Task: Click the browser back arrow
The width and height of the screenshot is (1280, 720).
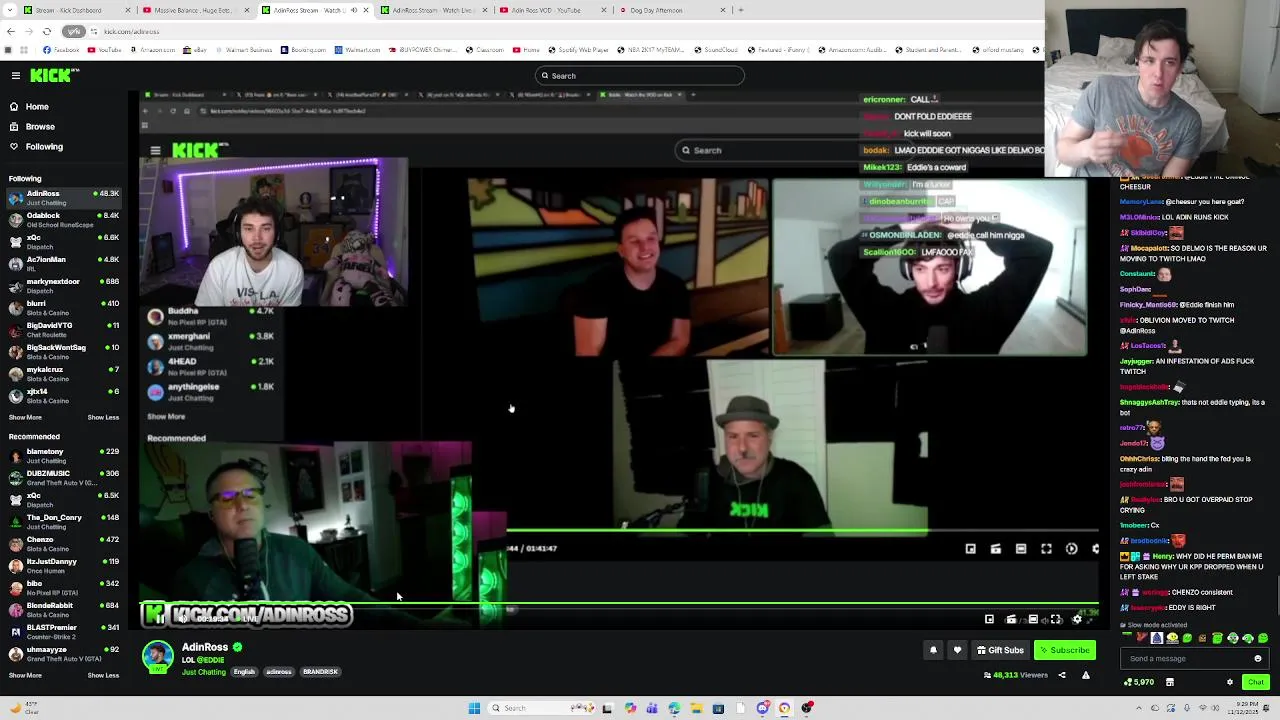Action: tap(10, 31)
